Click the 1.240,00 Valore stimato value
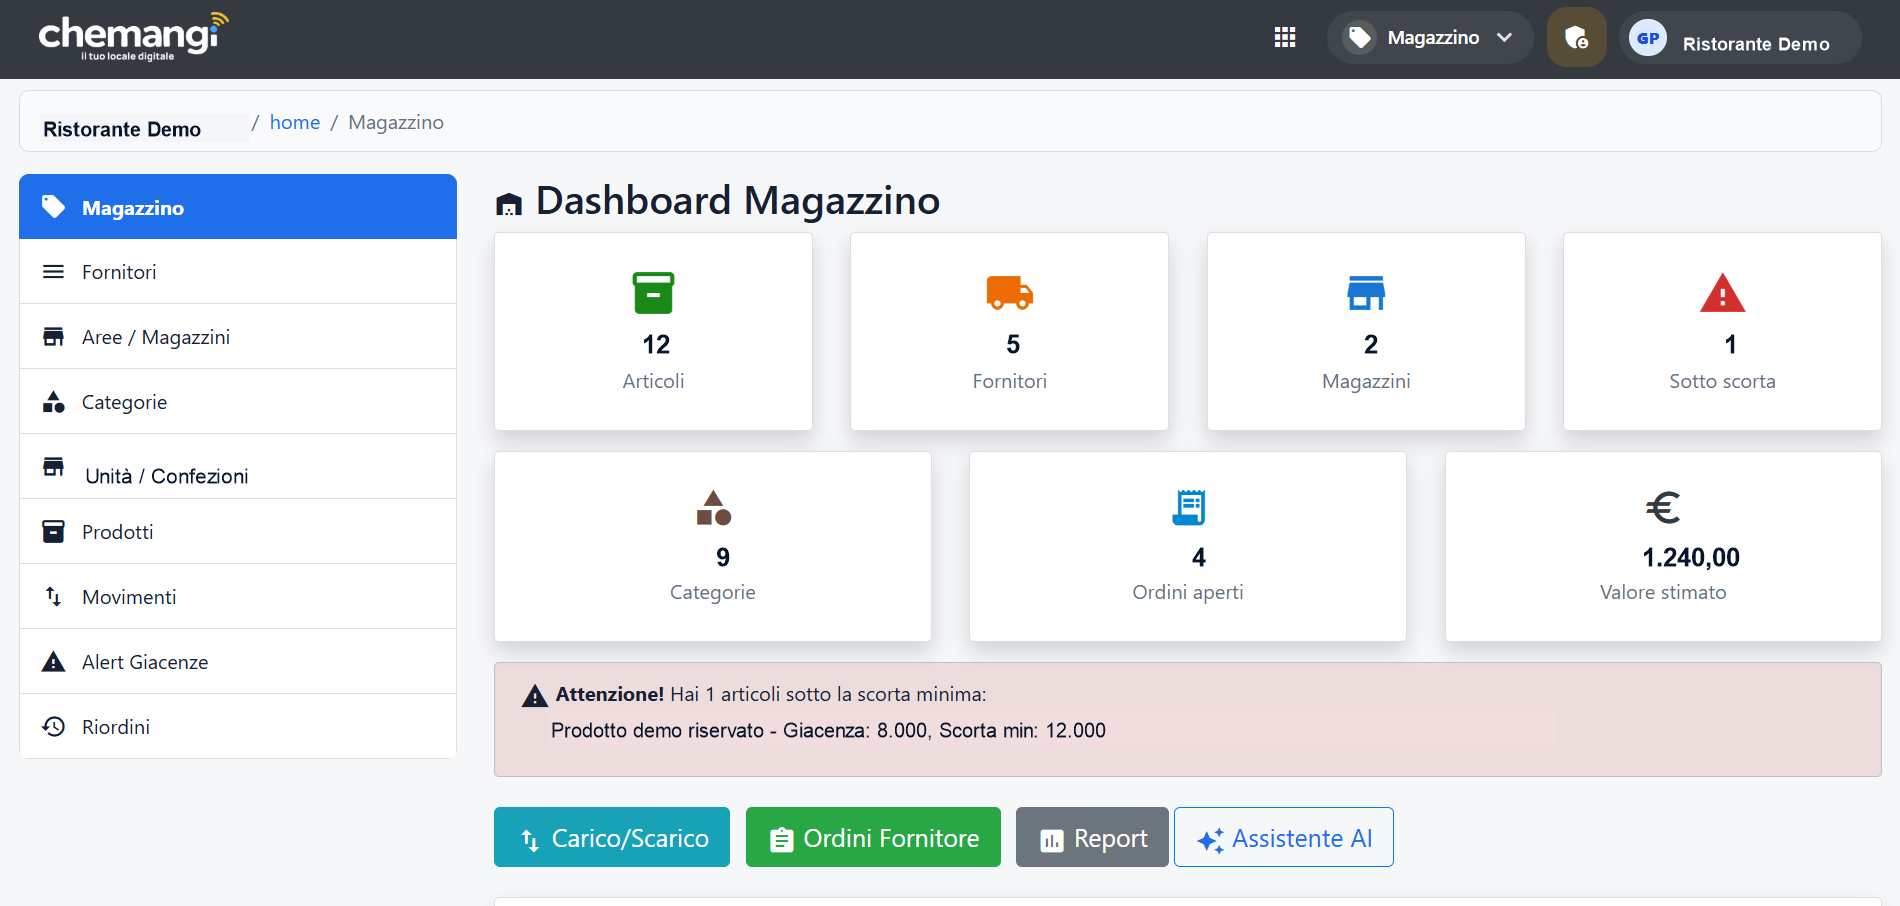1900x906 pixels. pyautogui.click(x=1691, y=557)
